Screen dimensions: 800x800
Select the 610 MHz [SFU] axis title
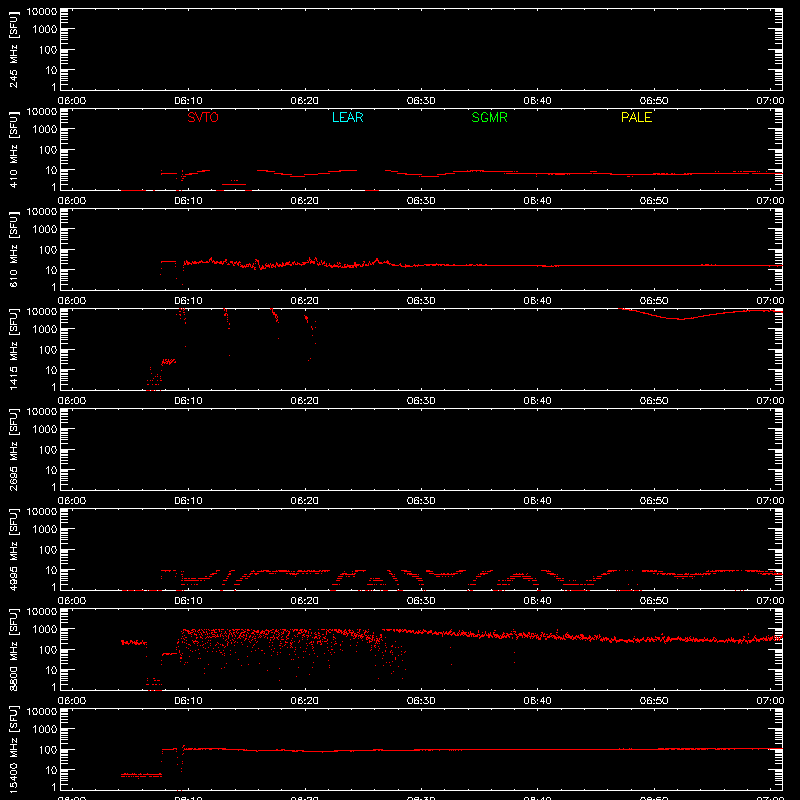[x=13, y=249]
